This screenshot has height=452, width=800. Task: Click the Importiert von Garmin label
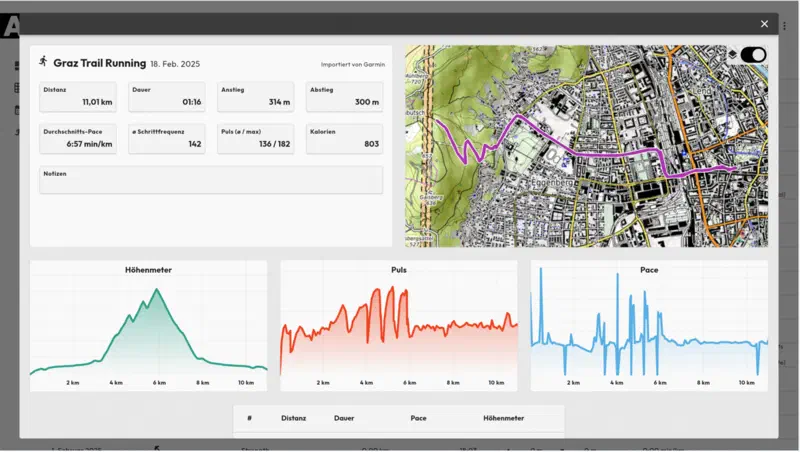coord(353,64)
